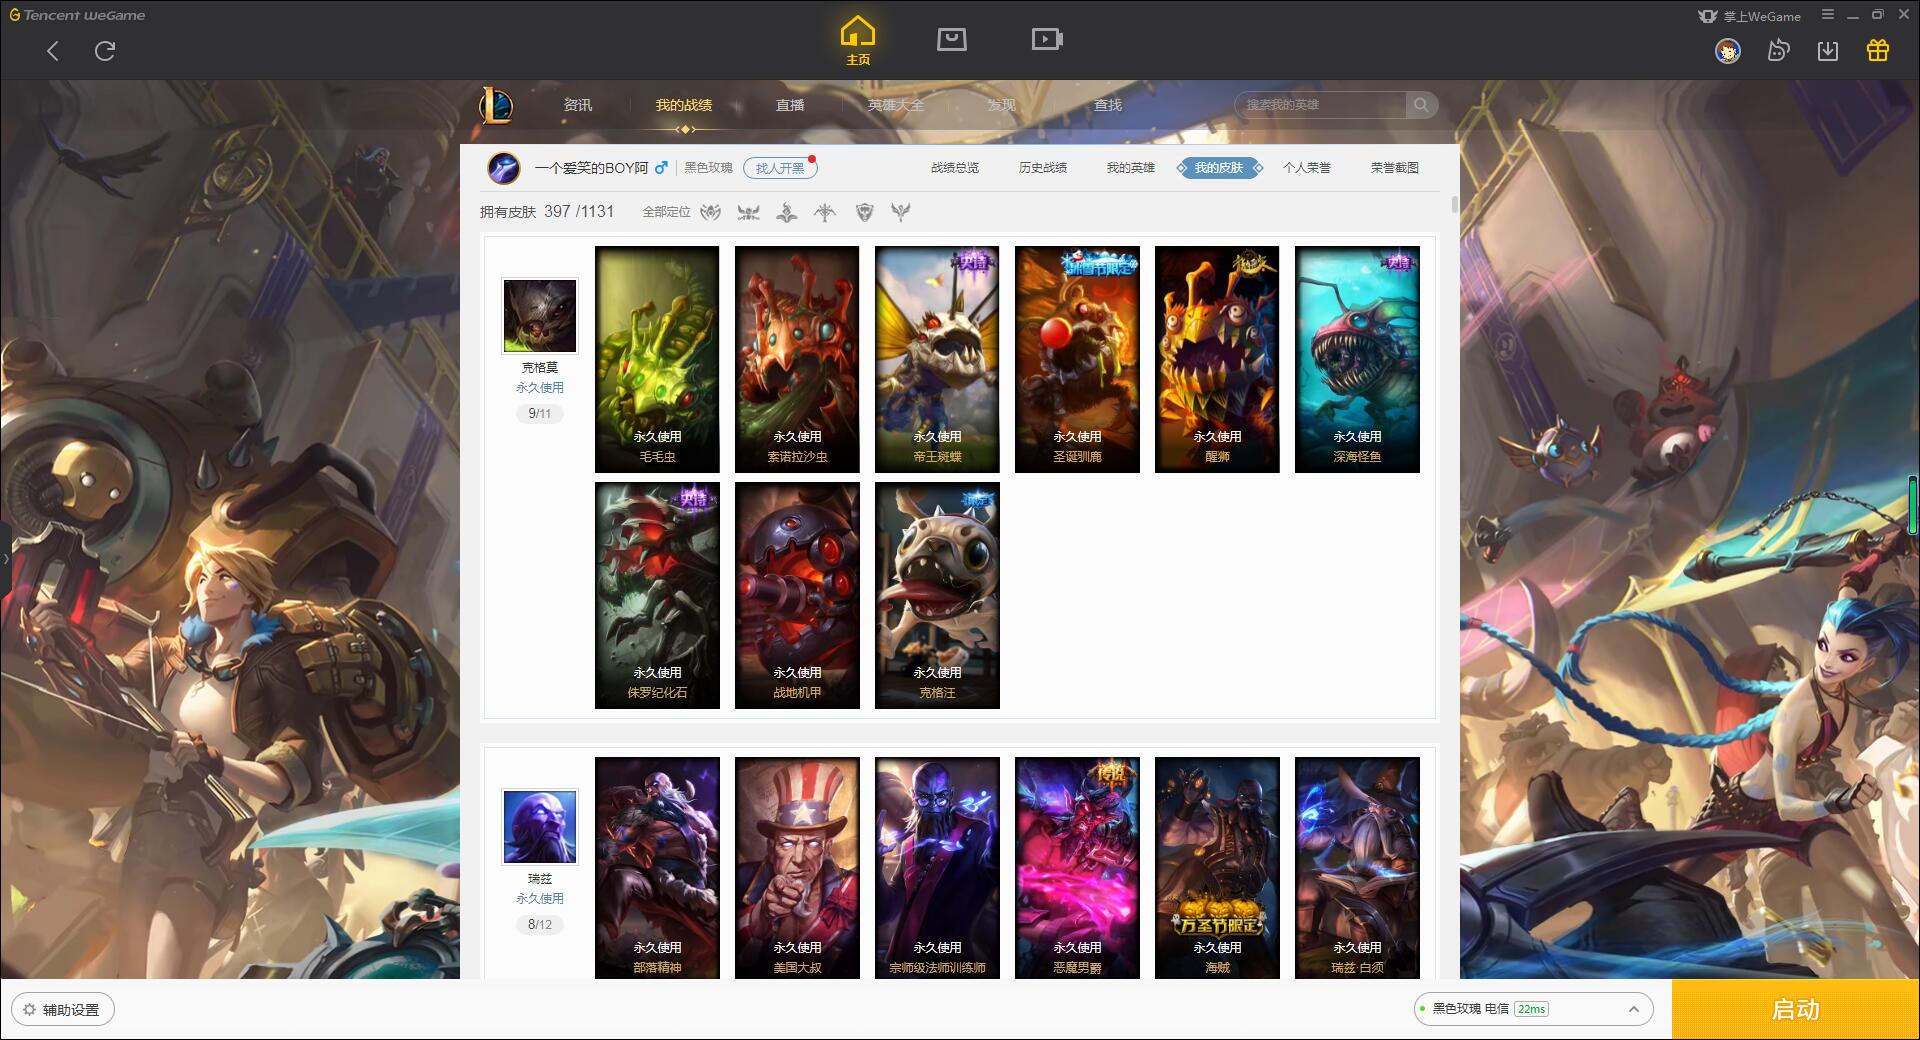Filter skins by second role icon
The image size is (1920, 1040).
(749, 212)
